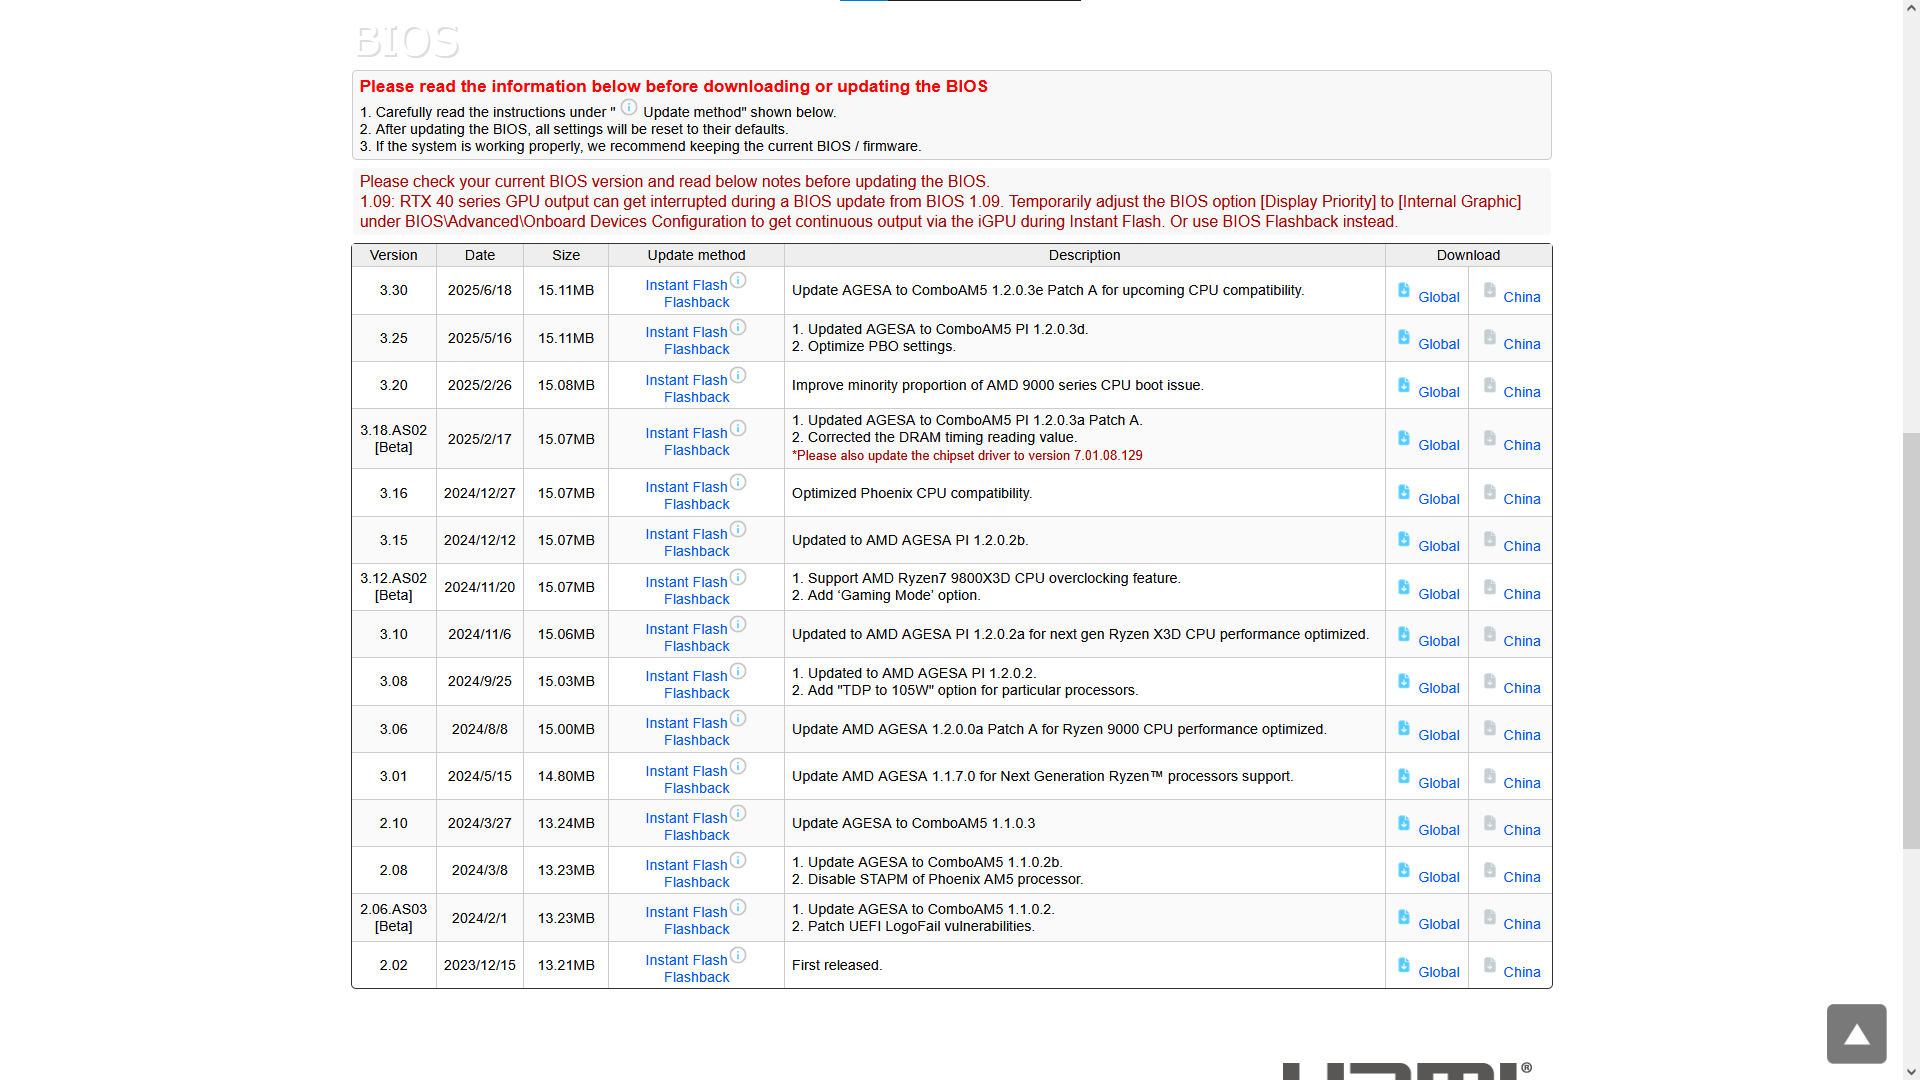Click the Update method column header

696,255
